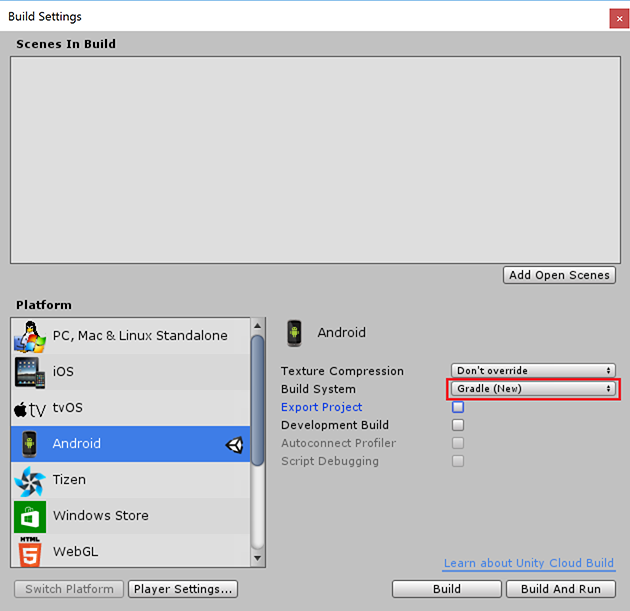
Task: Open Player Settings
Action: (x=184, y=589)
